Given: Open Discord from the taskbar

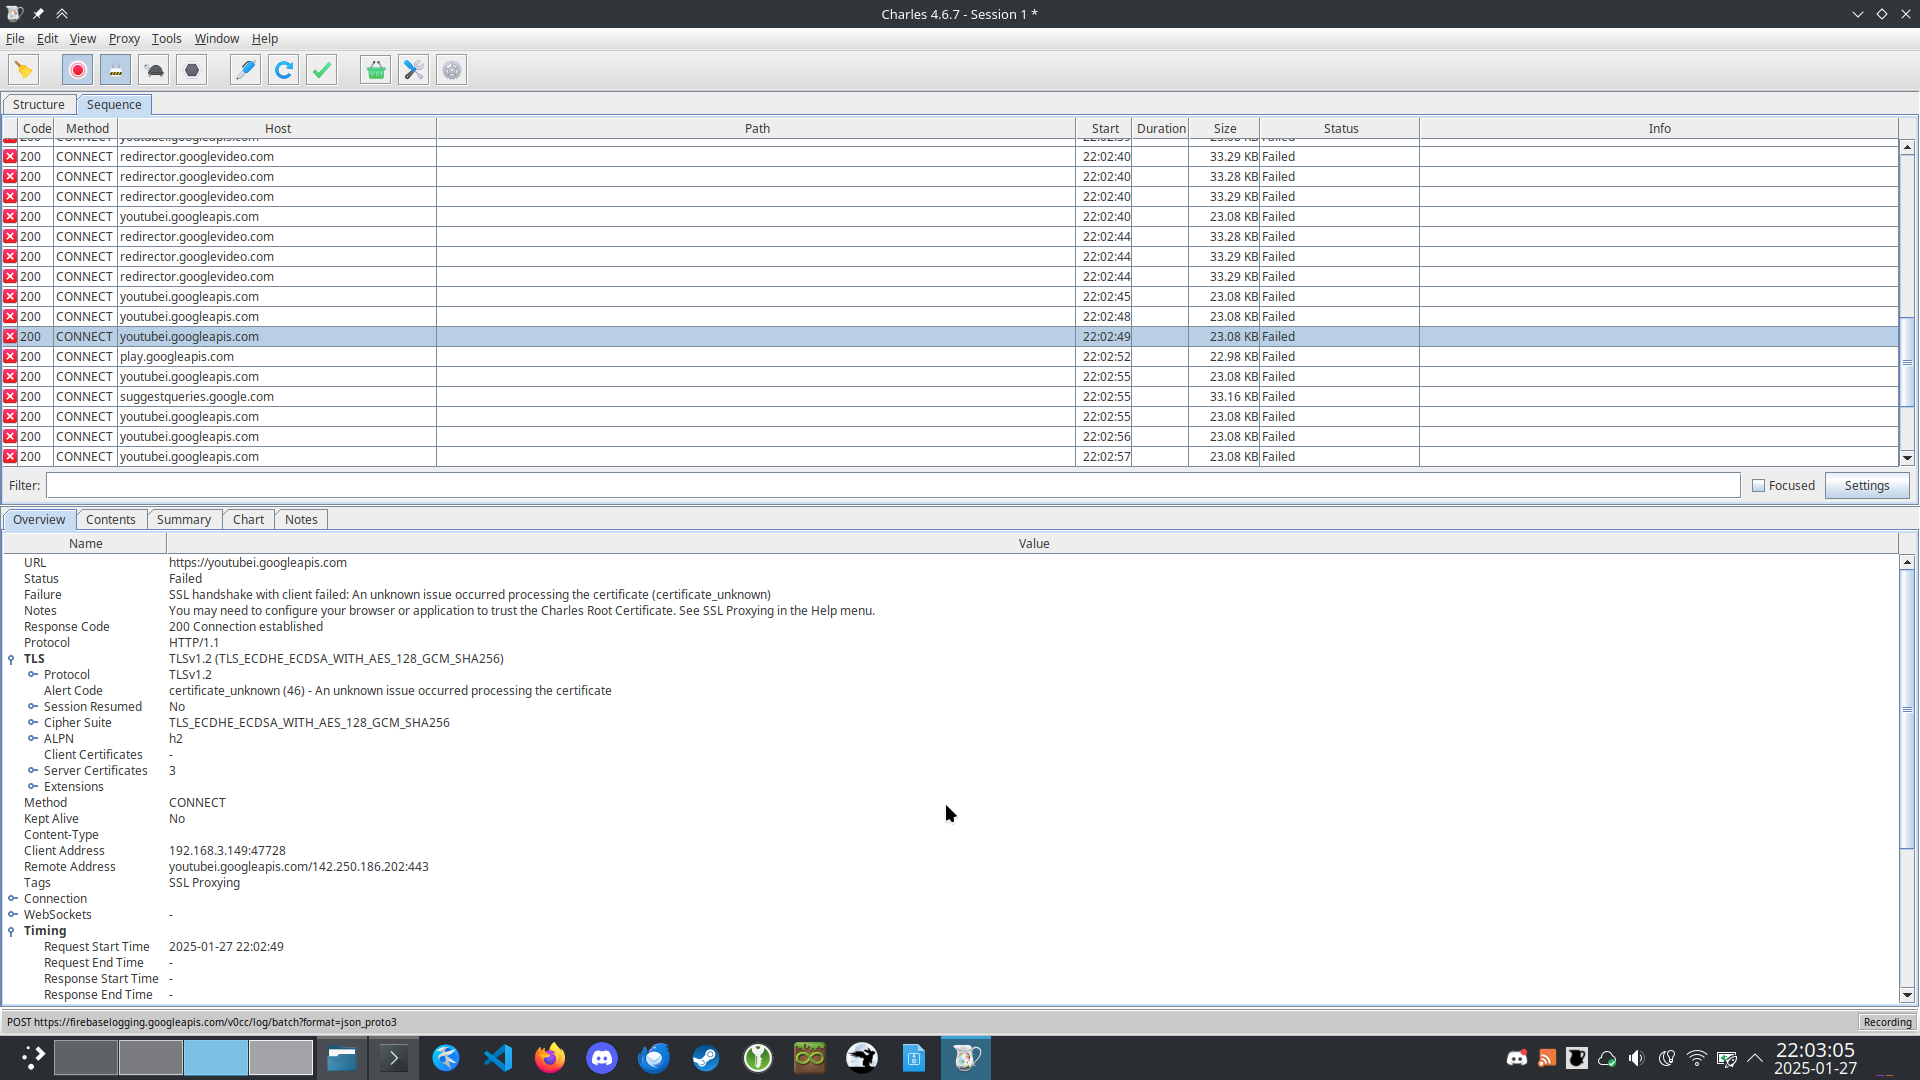Looking at the screenshot, I should click(x=602, y=1058).
